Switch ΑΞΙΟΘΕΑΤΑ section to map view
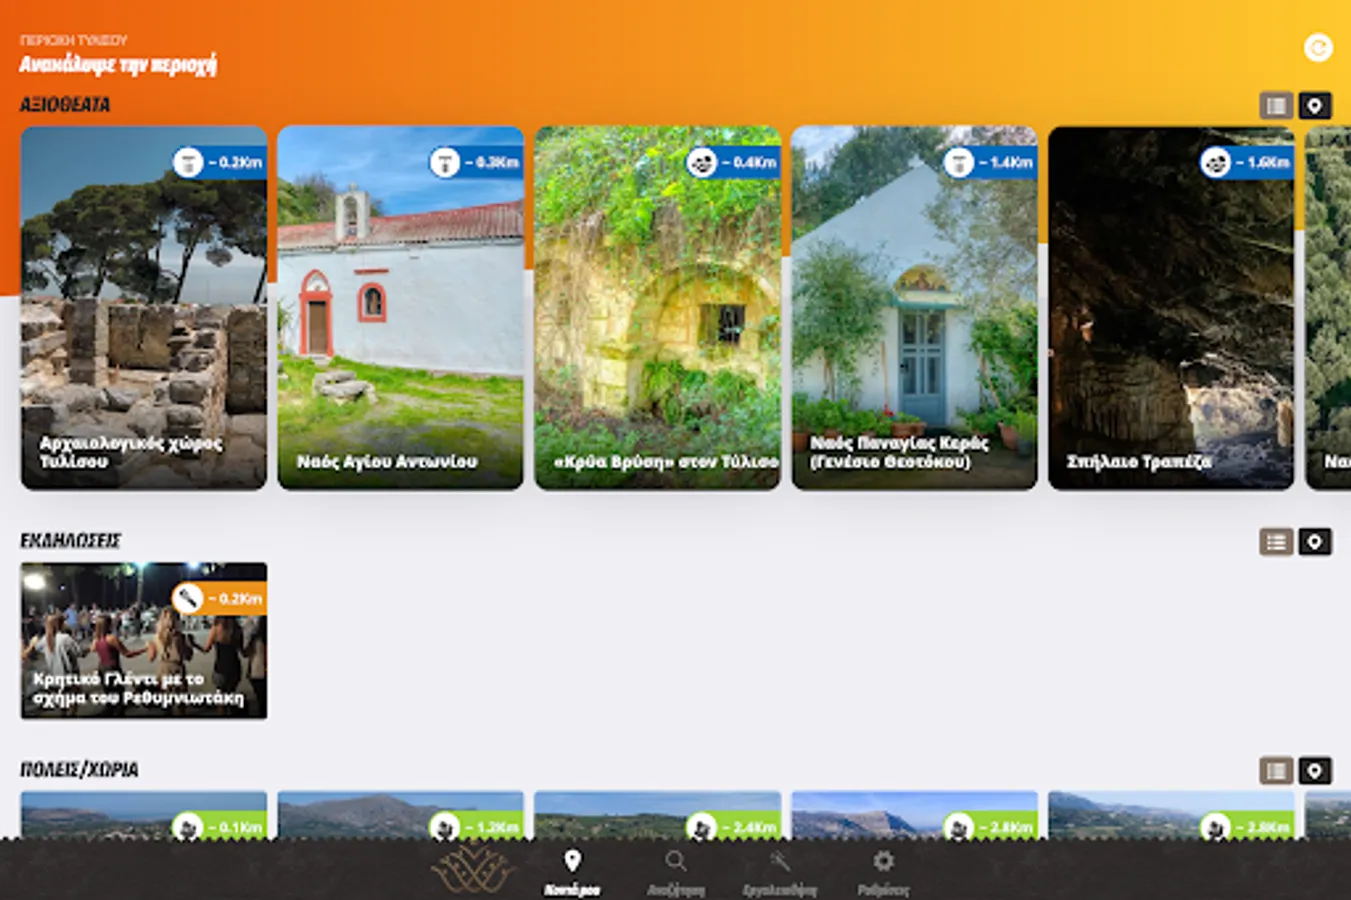Viewport: 1351px width, 900px height. point(1314,105)
